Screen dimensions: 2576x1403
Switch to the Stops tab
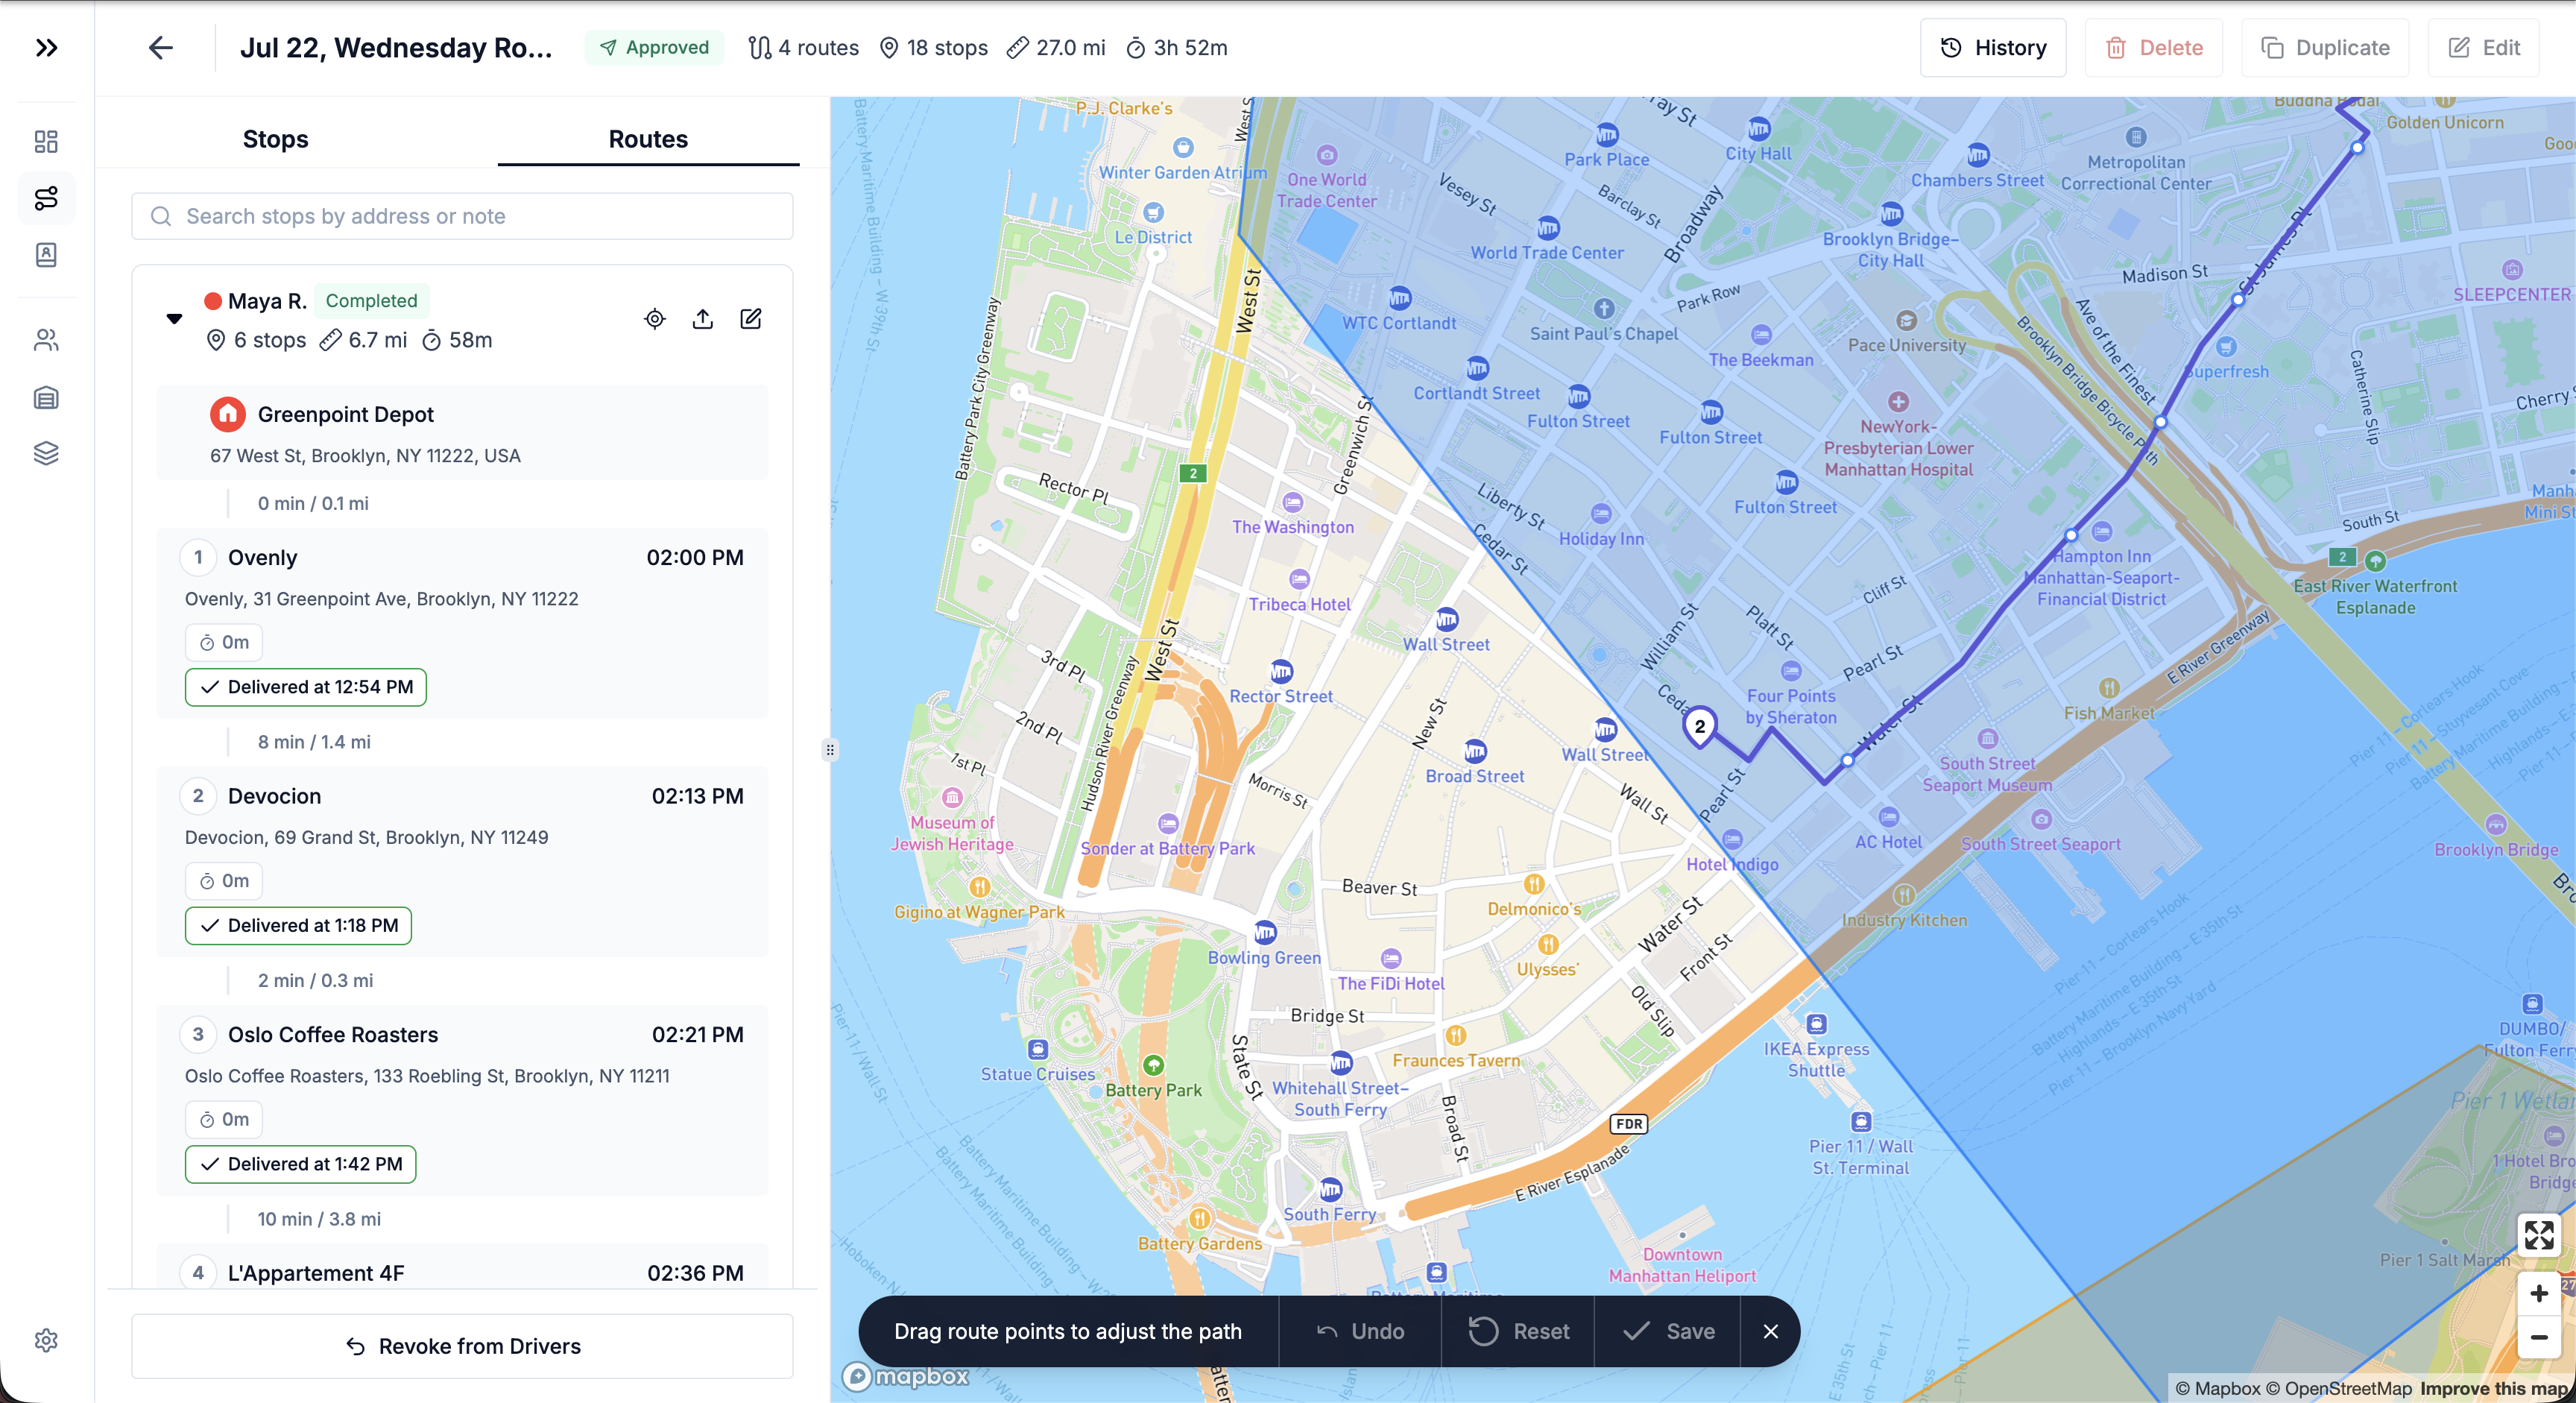click(x=275, y=139)
